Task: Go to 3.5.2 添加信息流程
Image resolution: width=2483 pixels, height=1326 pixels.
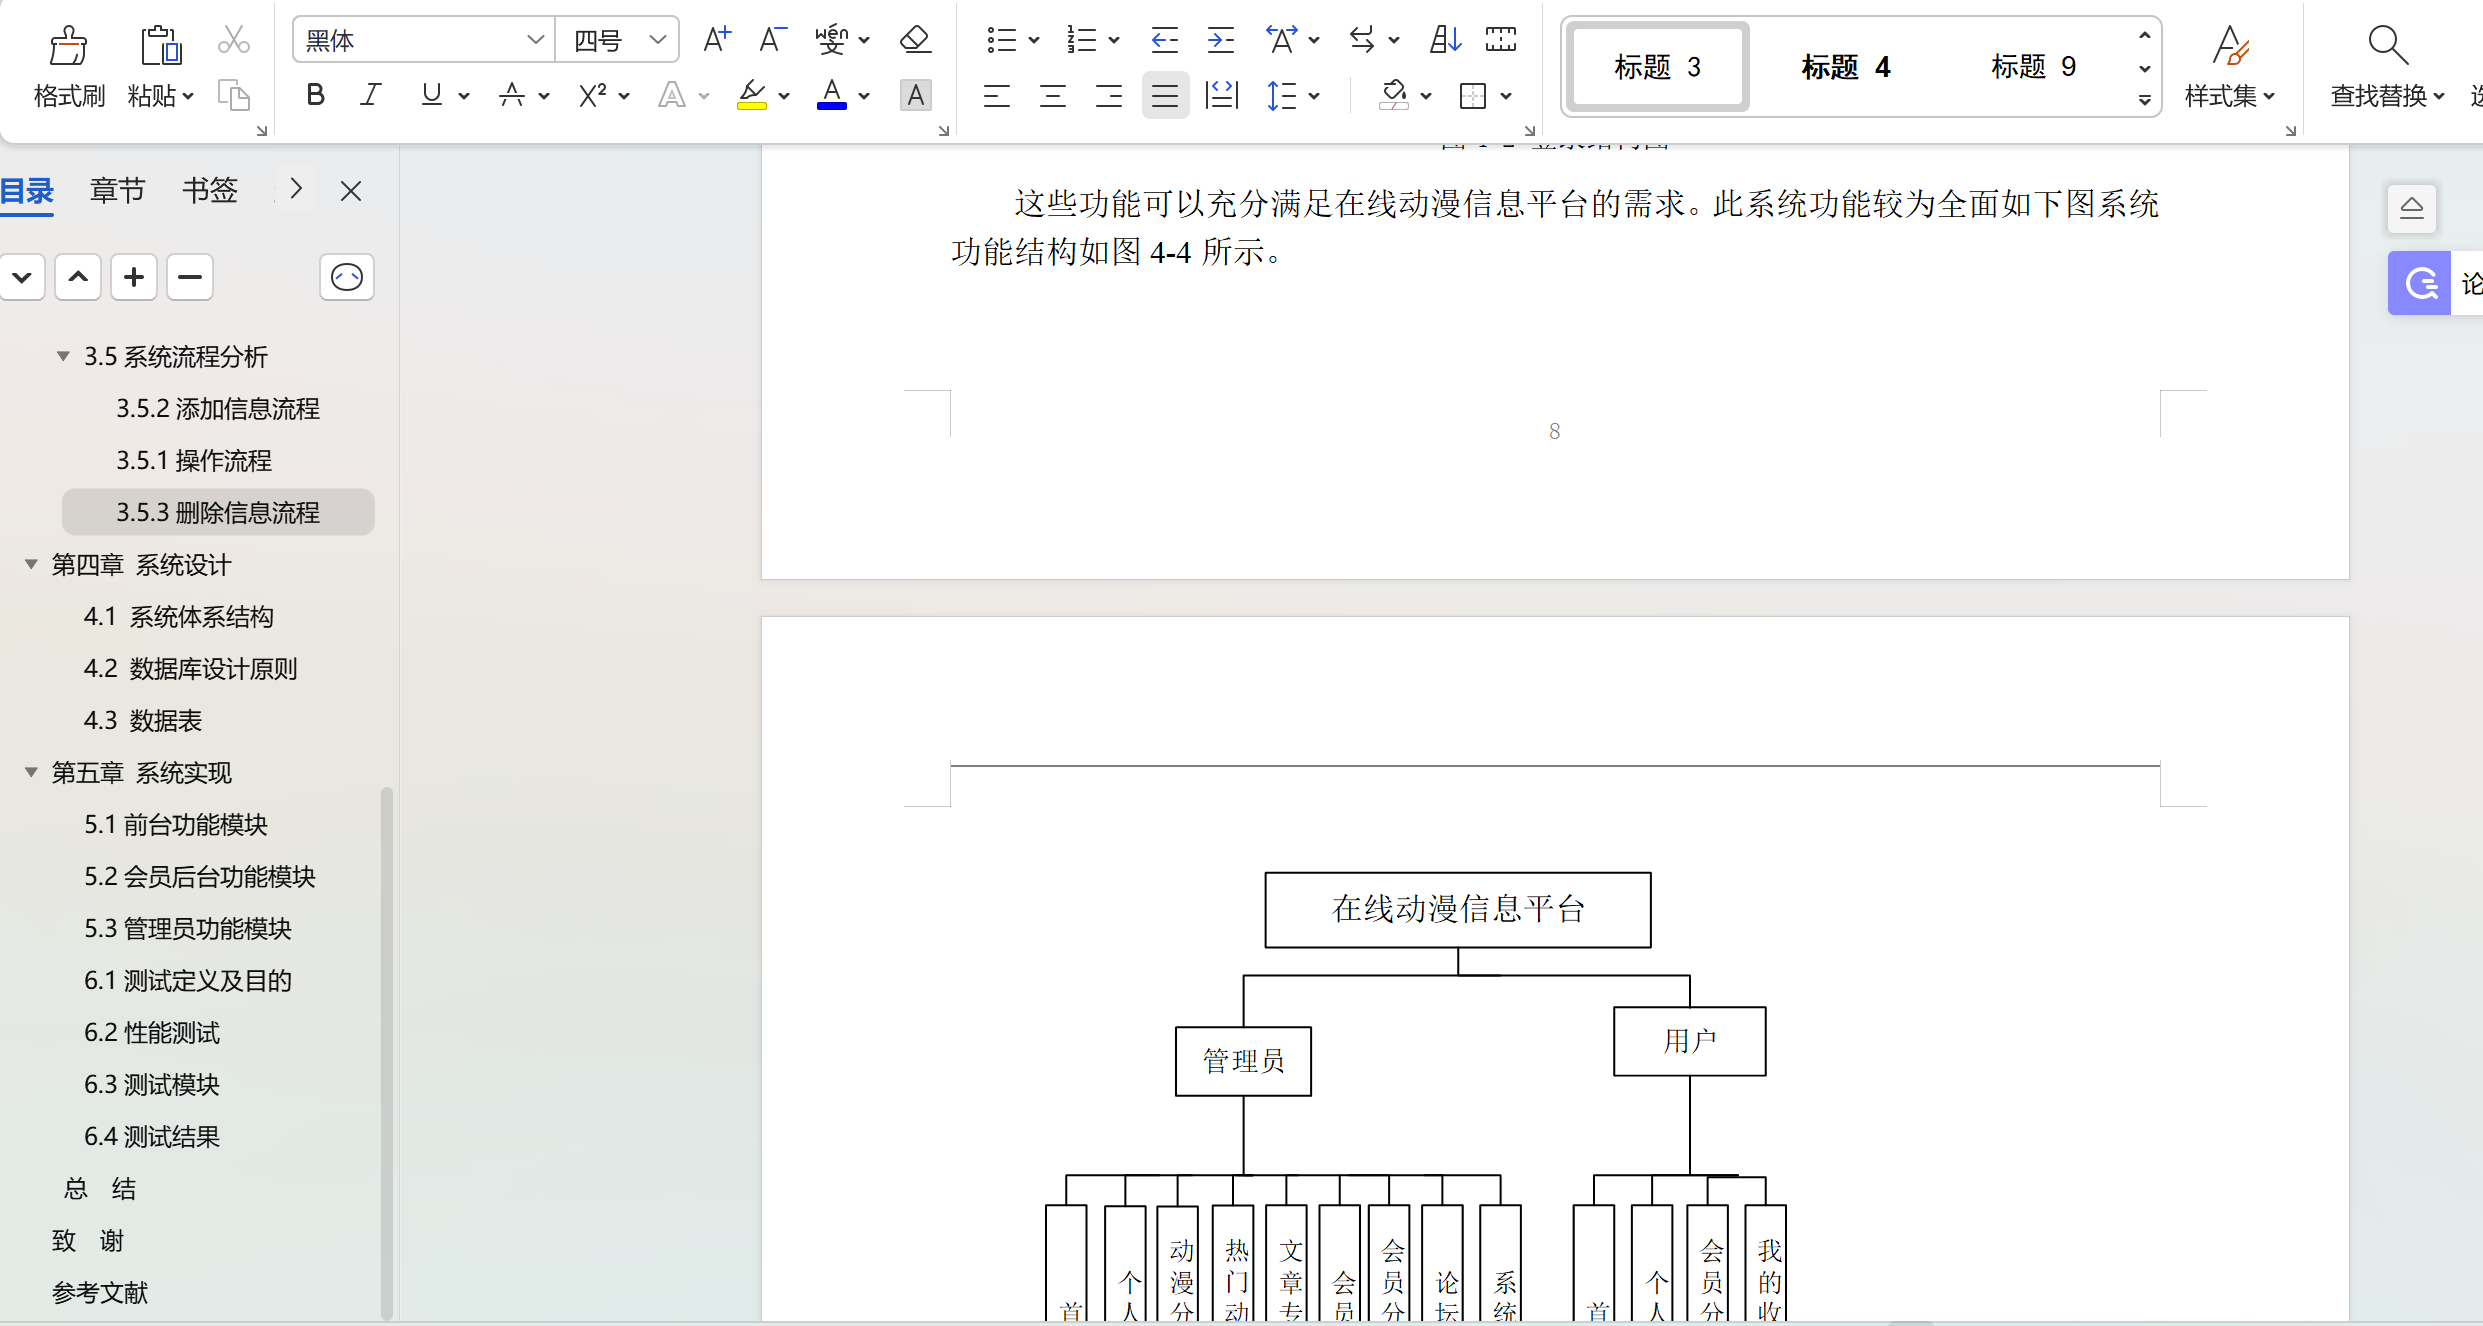Action: (x=218, y=409)
